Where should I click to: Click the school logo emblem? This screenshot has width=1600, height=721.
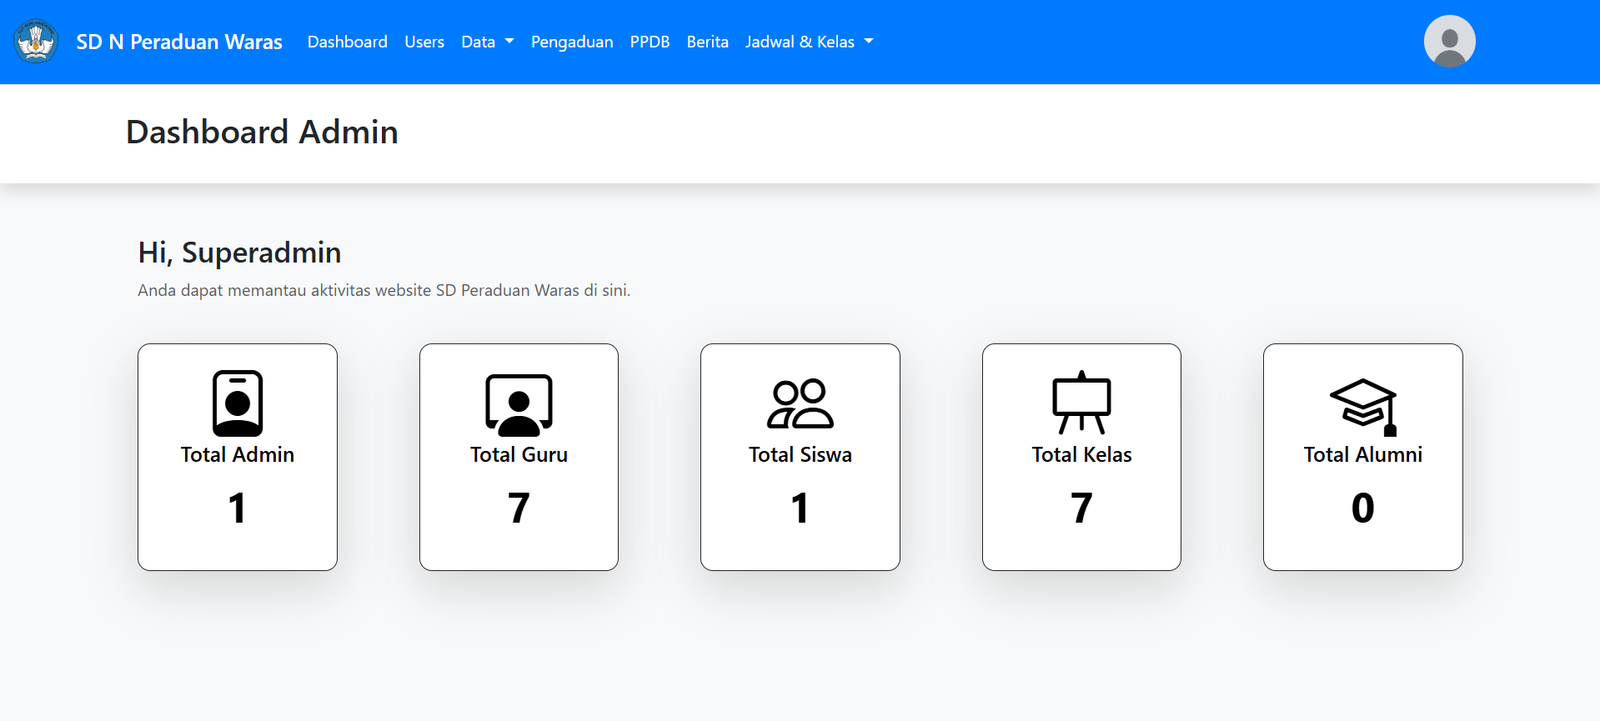tap(36, 41)
